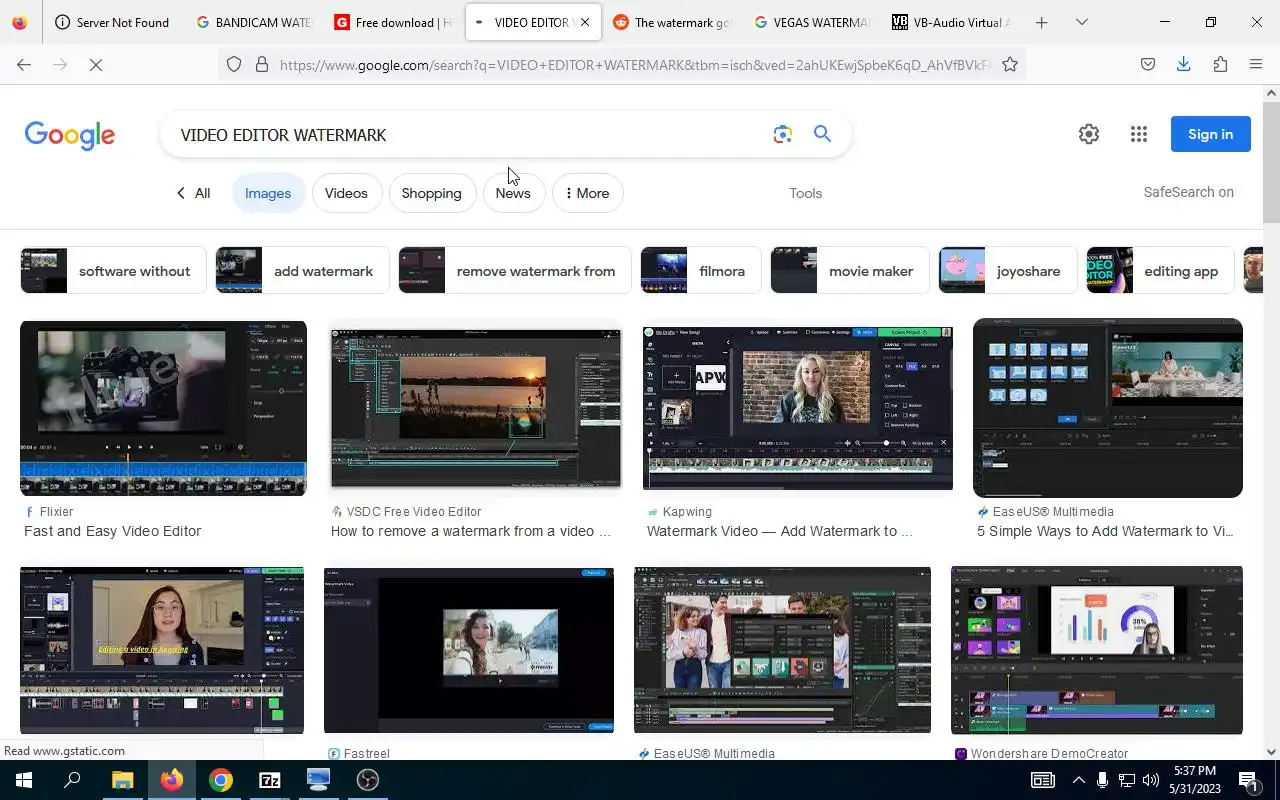The width and height of the screenshot is (1280, 800).
Task: Open the notification center icon
Action: point(1248,780)
